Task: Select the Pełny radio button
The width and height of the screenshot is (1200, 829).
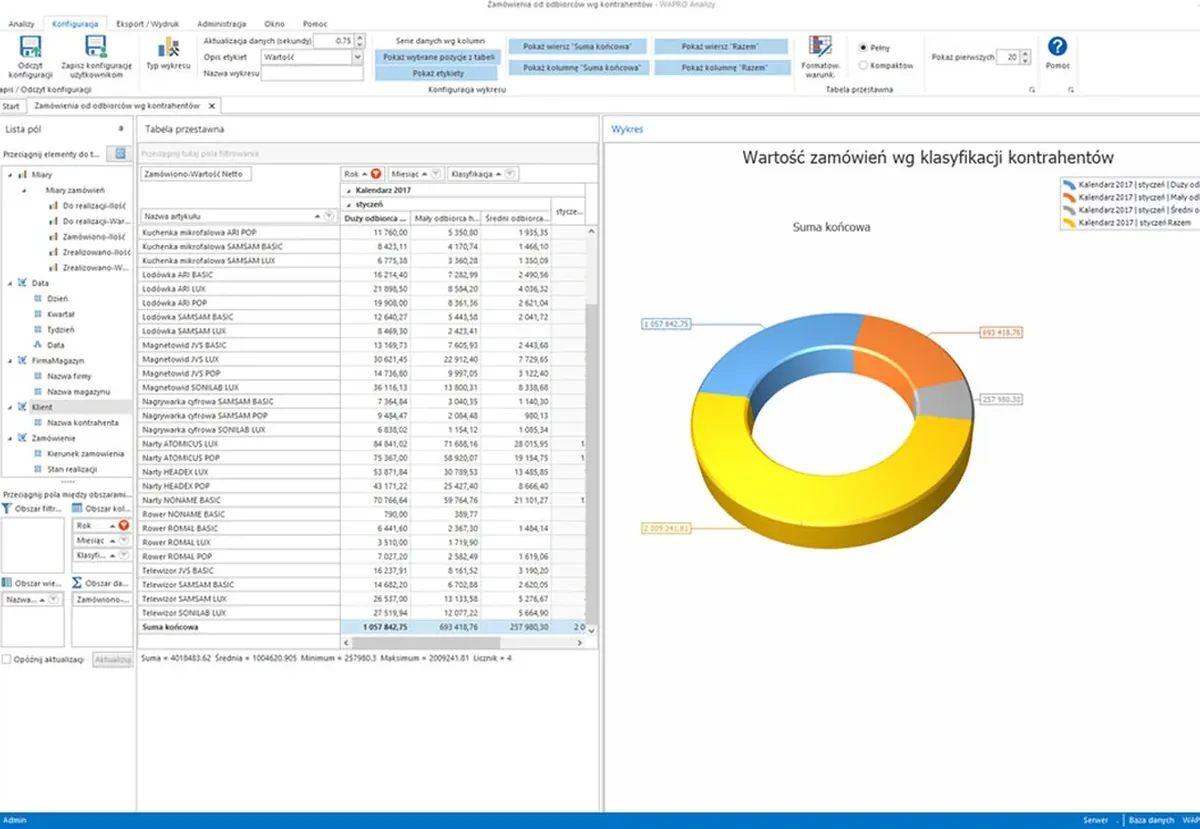Action: (864, 47)
